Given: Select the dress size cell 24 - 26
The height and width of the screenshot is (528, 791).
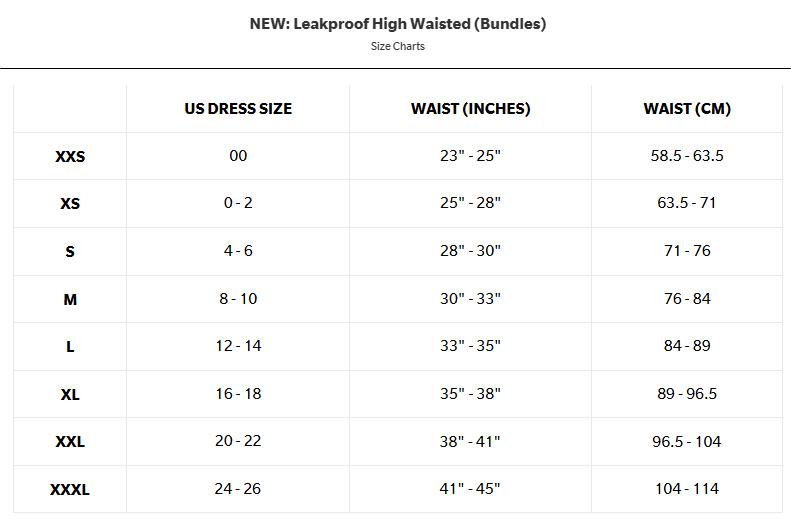Looking at the screenshot, I should click(238, 489).
